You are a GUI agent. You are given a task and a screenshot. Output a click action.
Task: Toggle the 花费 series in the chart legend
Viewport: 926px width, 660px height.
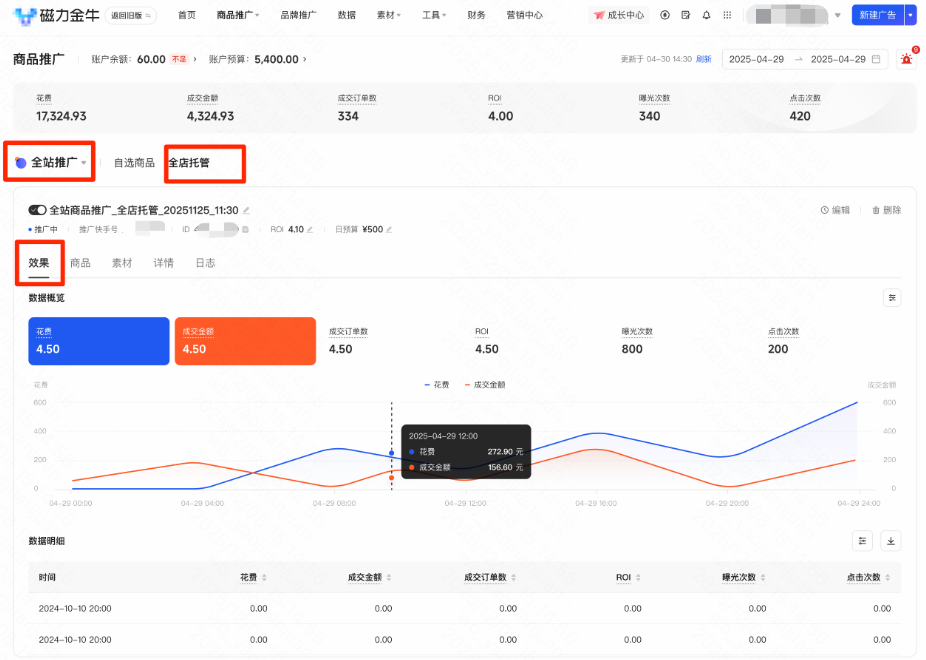coord(436,385)
